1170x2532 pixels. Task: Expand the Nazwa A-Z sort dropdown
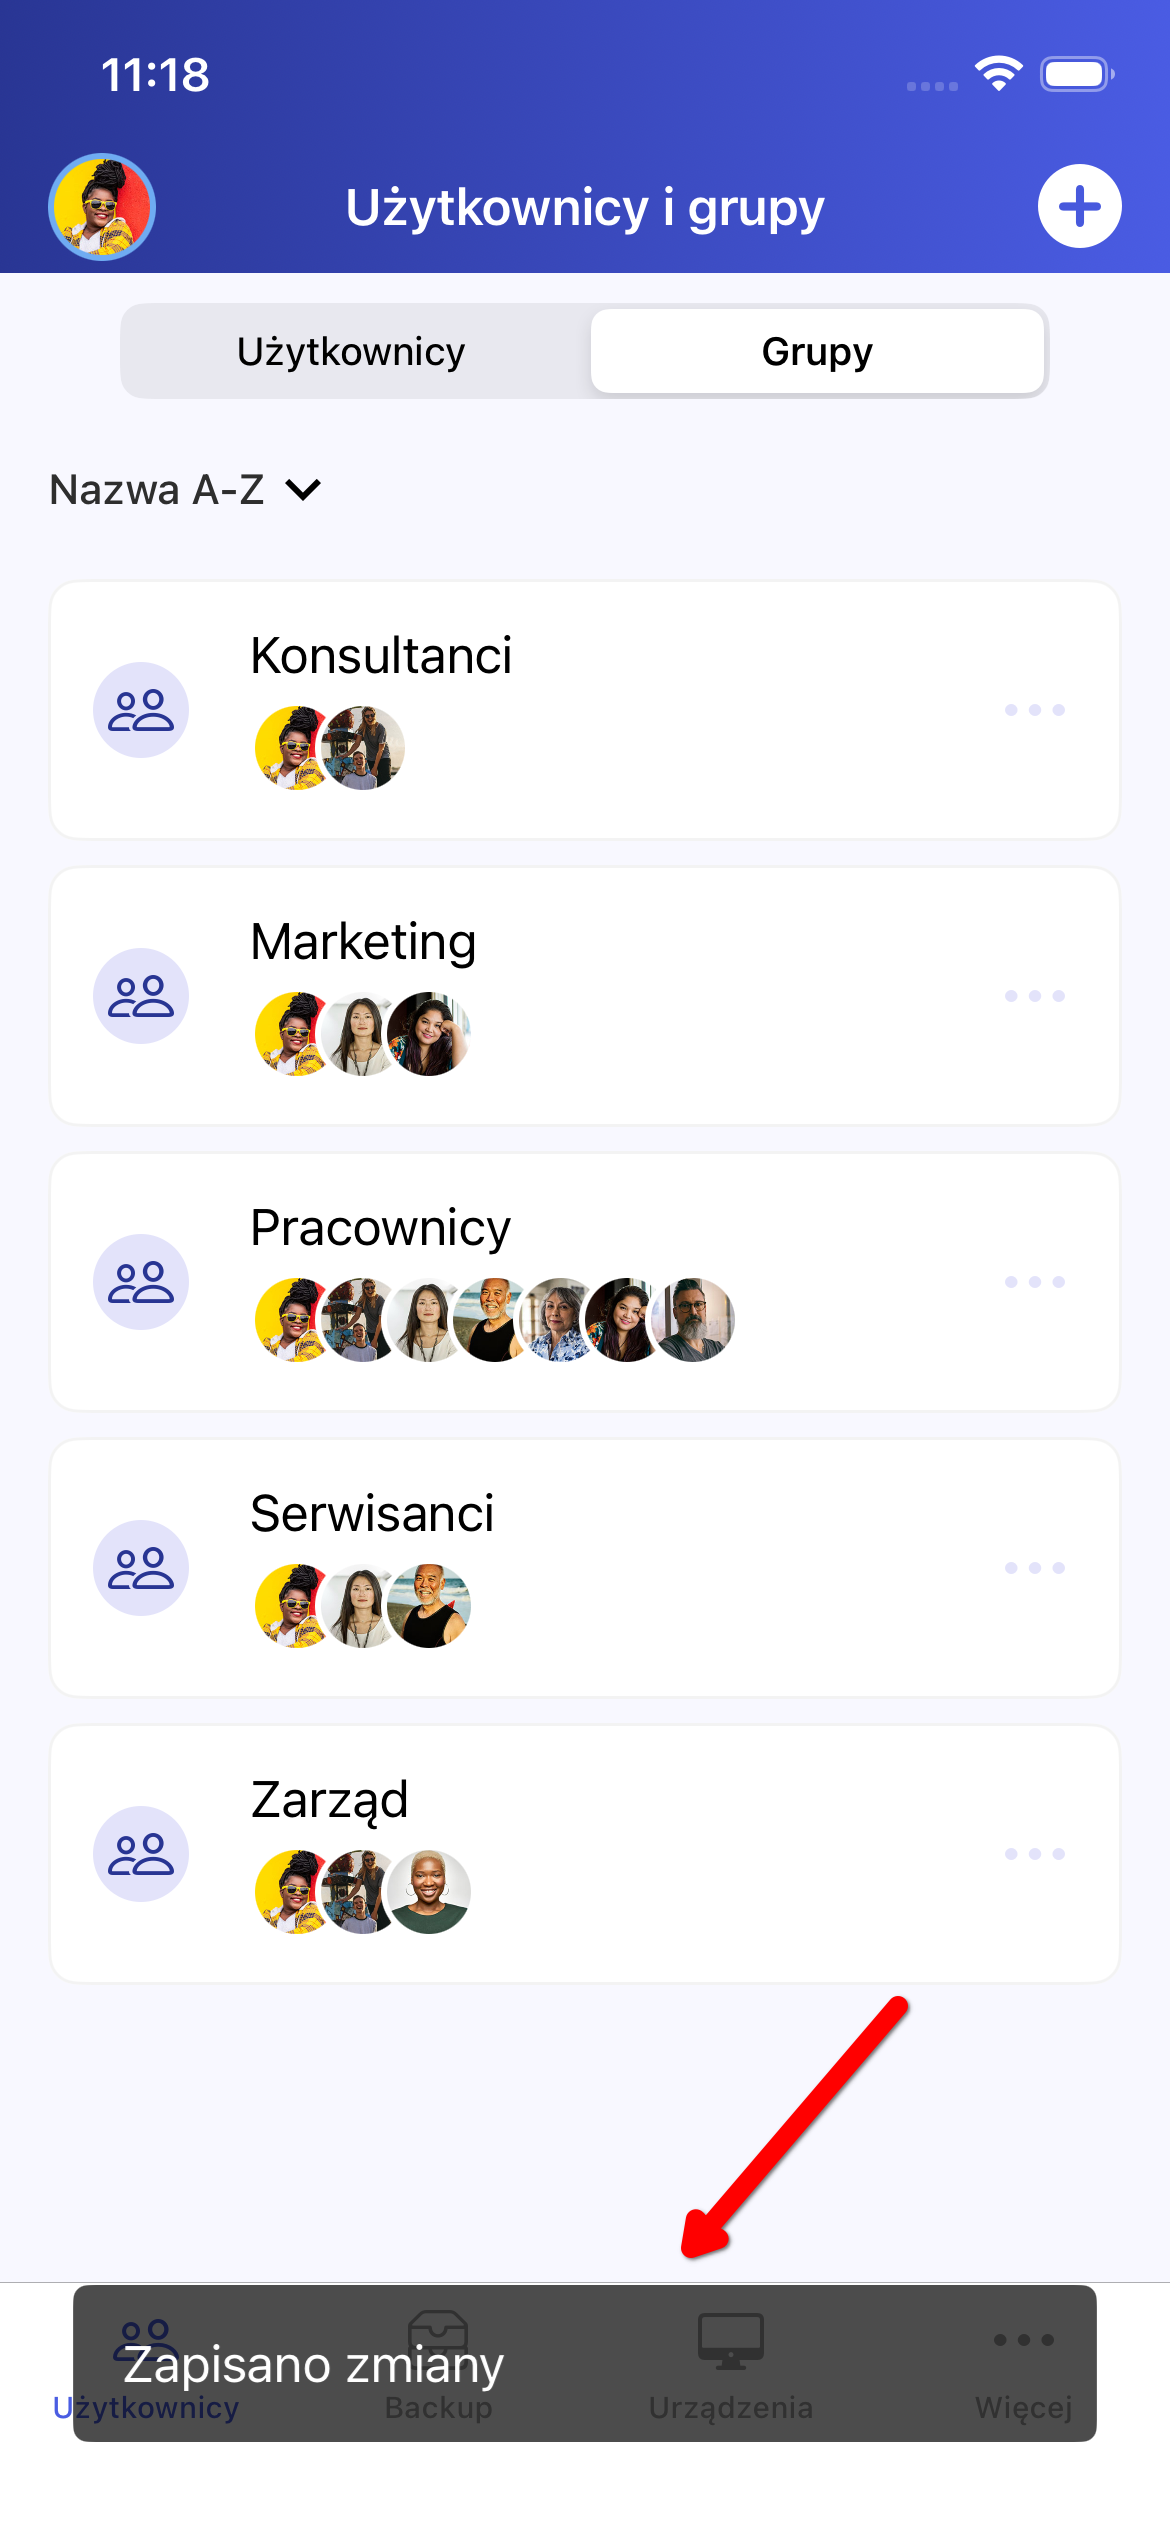coord(186,490)
